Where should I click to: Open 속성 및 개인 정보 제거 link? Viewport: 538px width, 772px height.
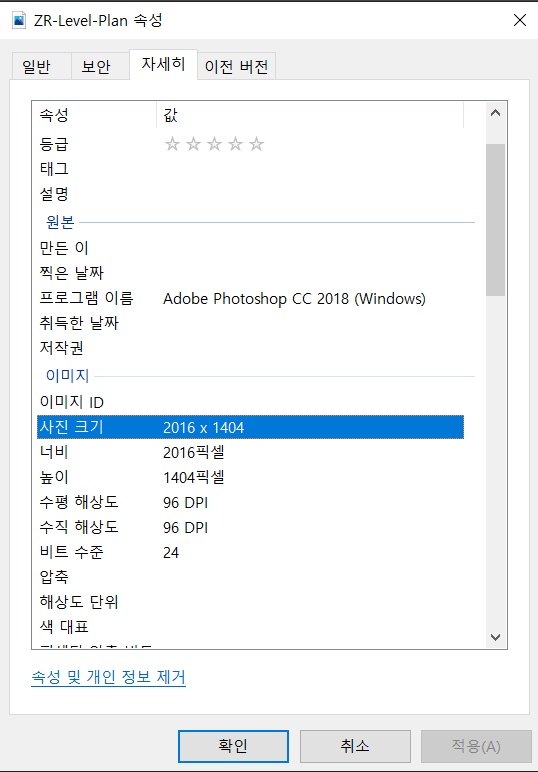pyautogui.click(x=108, y=677)
